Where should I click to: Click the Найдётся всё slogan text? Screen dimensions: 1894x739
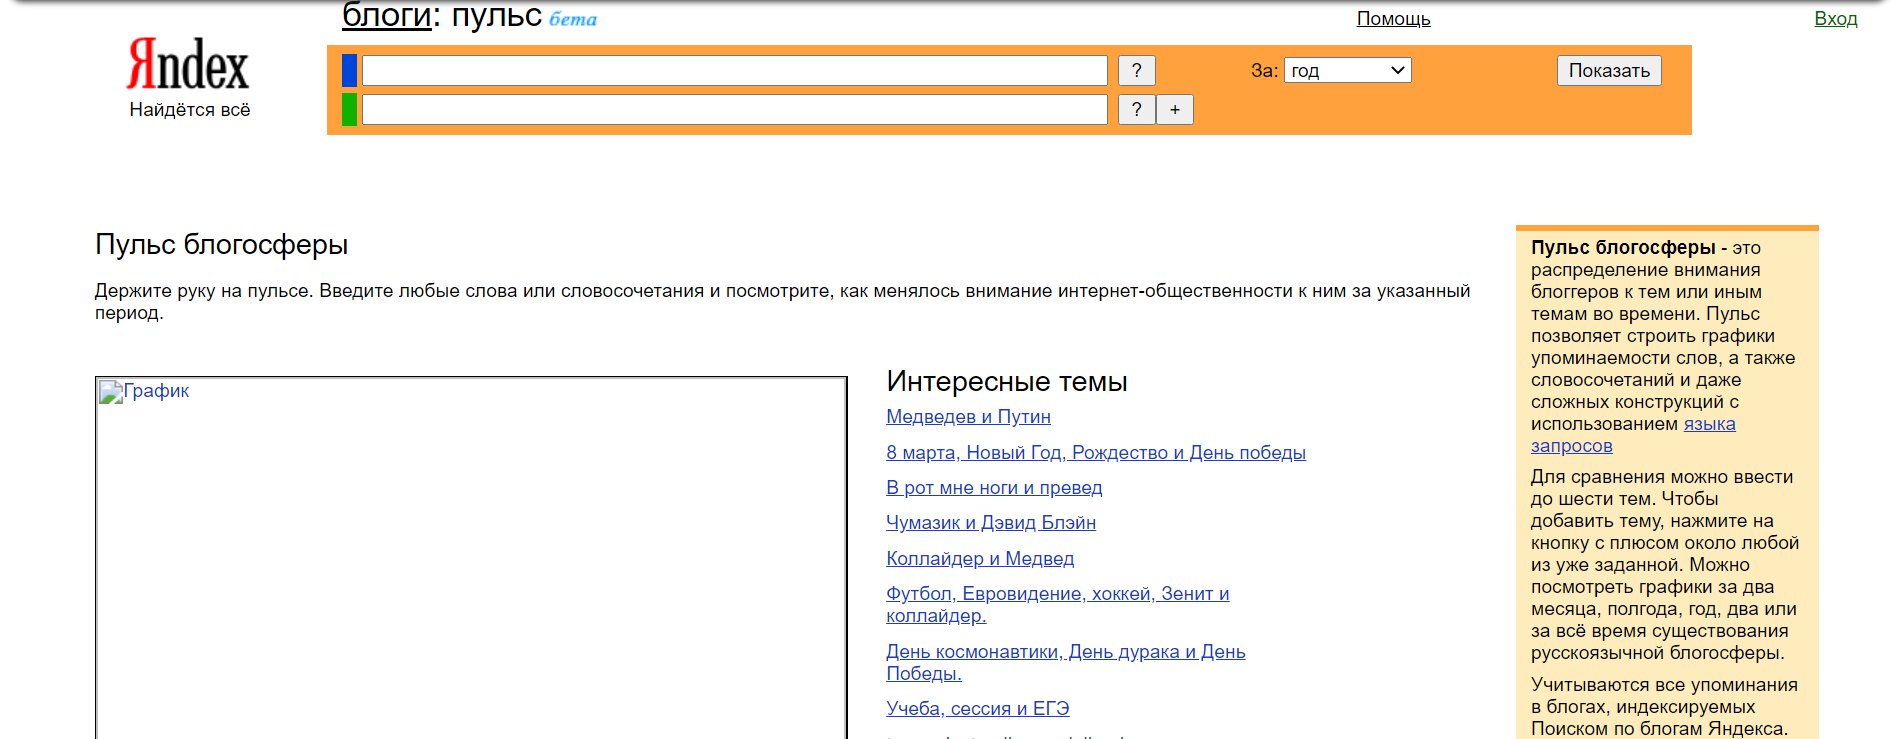coord(190,110)
